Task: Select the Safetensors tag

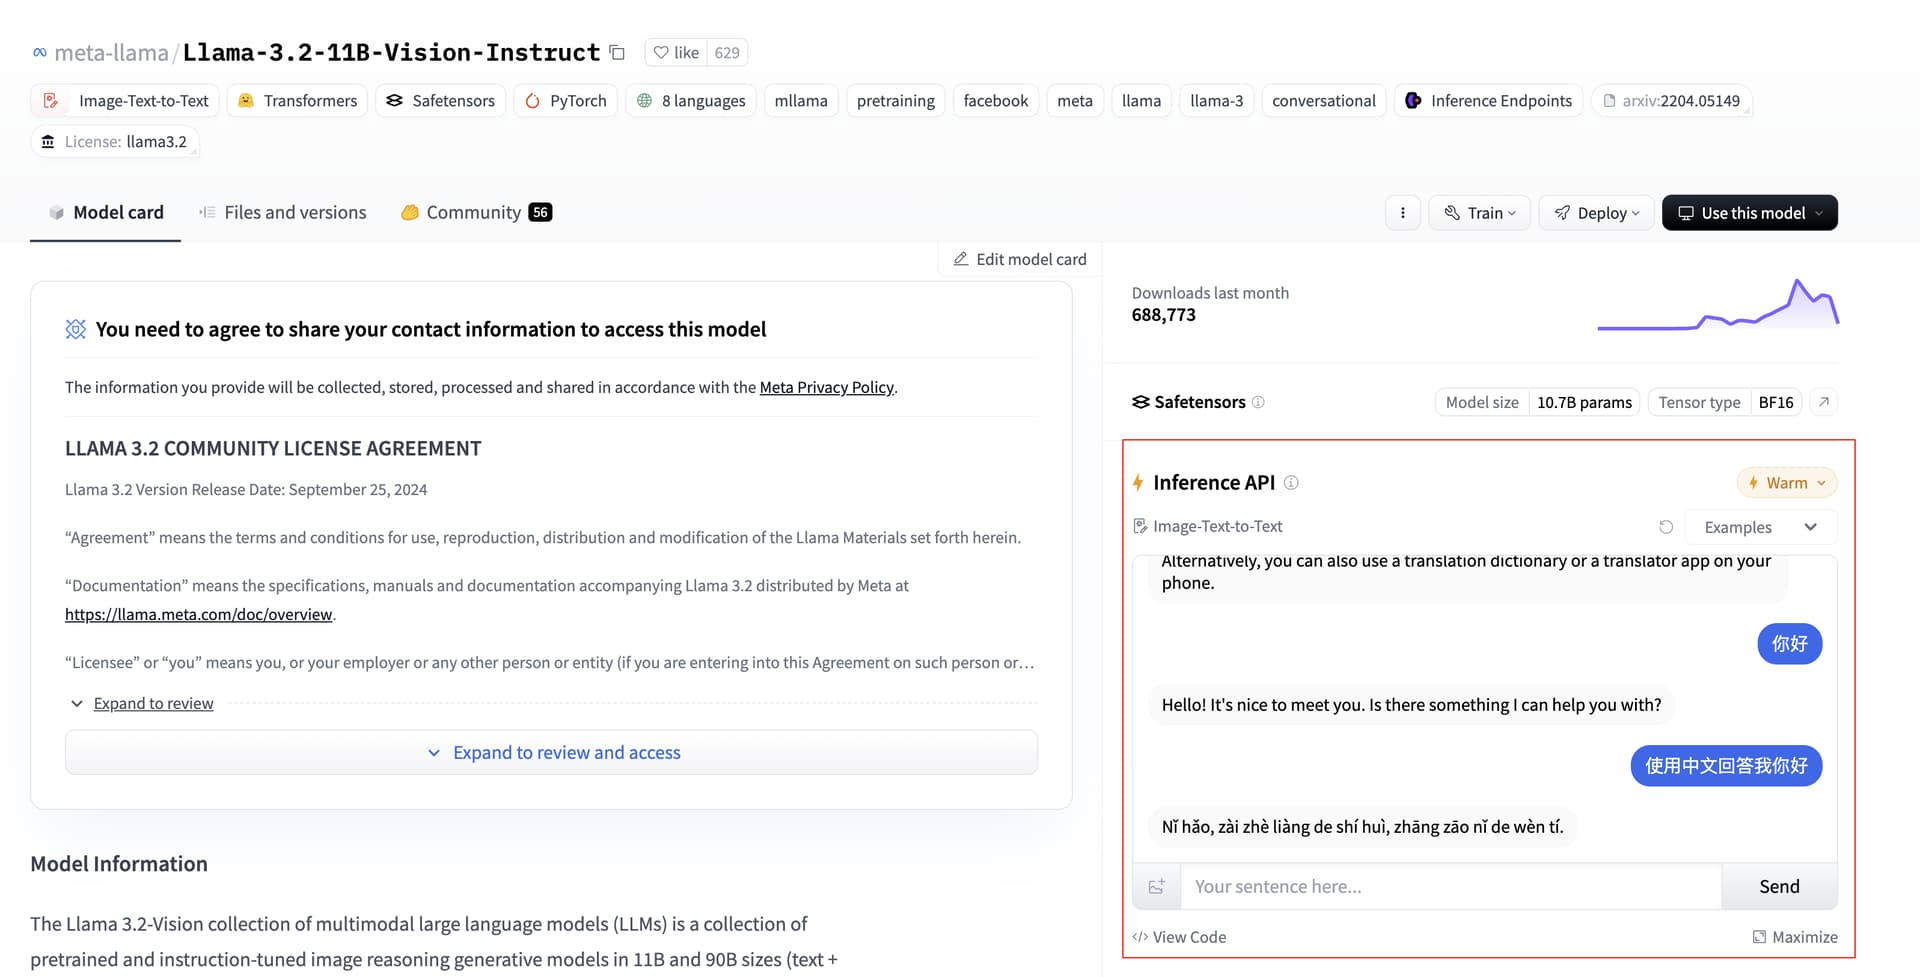Action: [441, 100]
